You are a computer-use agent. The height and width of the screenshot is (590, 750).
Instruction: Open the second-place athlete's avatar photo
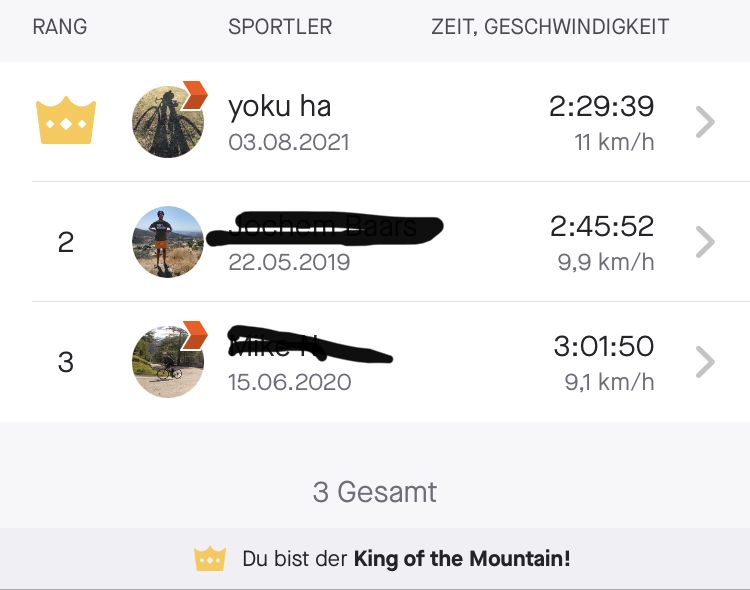[168, 242]
